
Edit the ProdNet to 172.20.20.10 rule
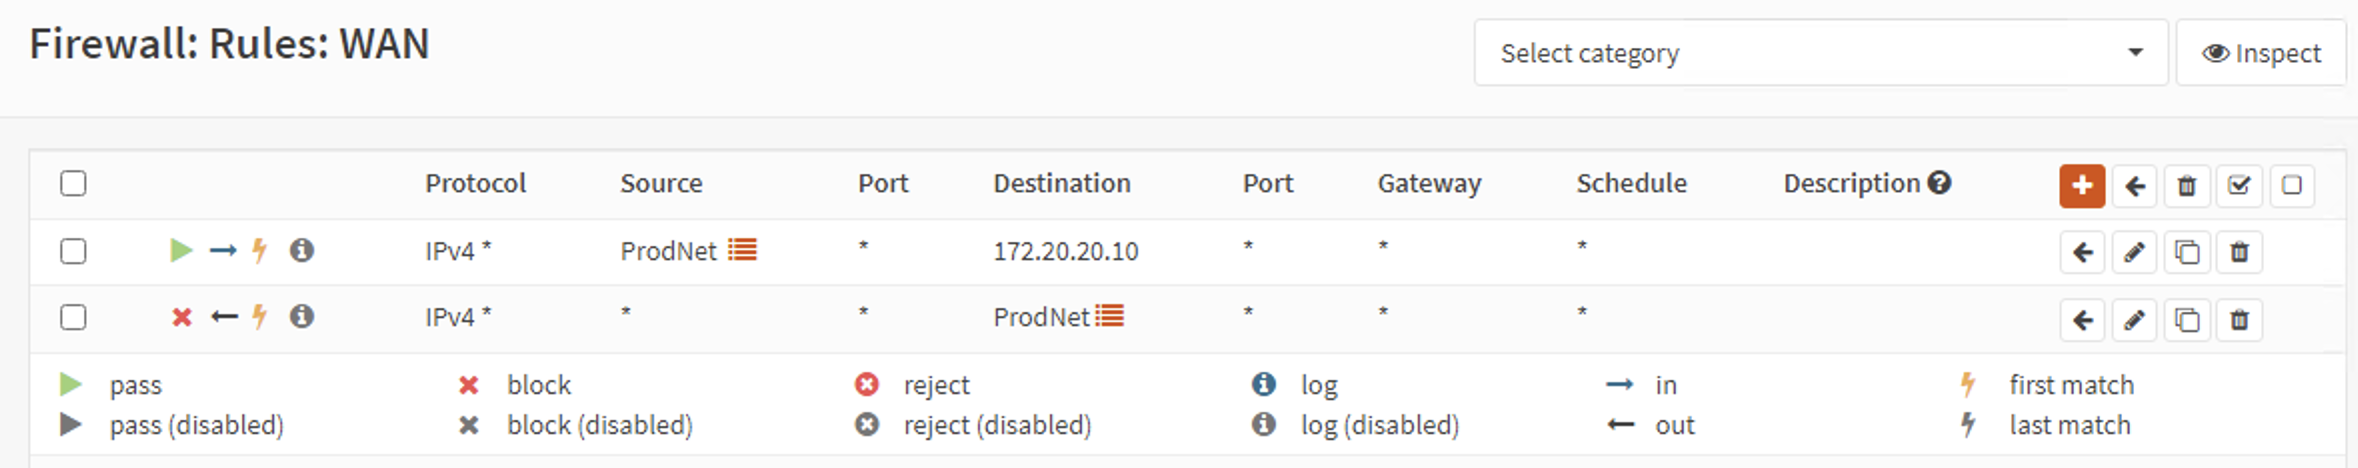tap(2134, 252)
